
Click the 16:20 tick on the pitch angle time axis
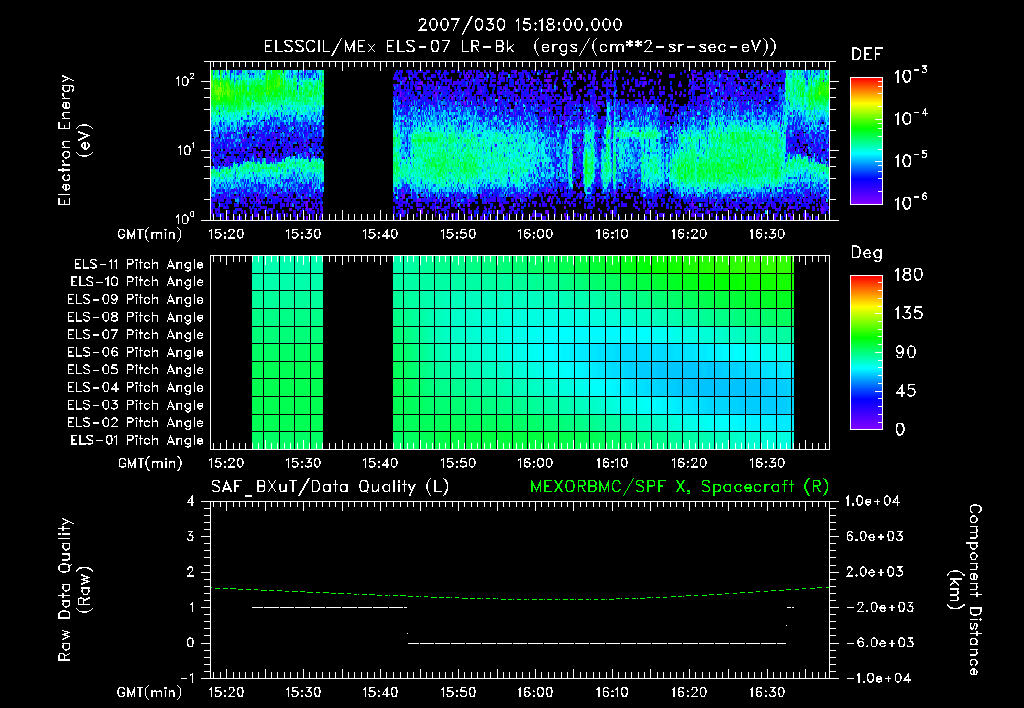[x=689, y=463]
